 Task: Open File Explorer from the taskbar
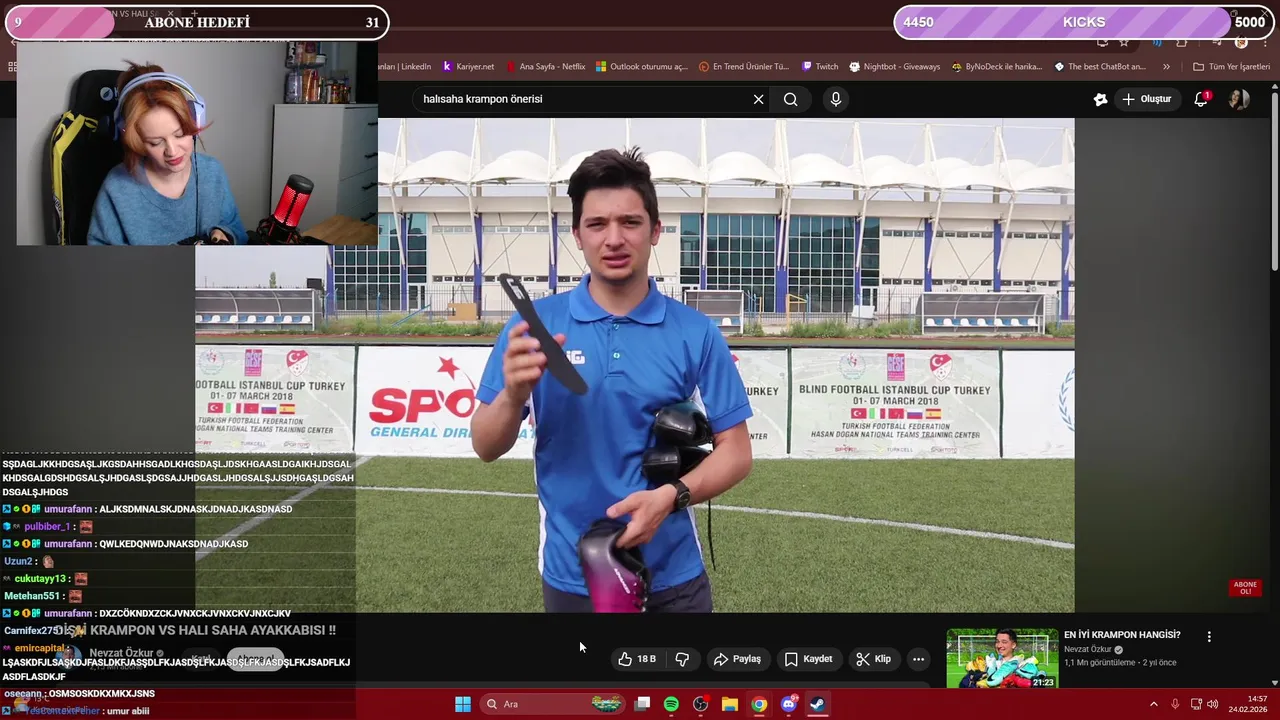pos(730,704)
